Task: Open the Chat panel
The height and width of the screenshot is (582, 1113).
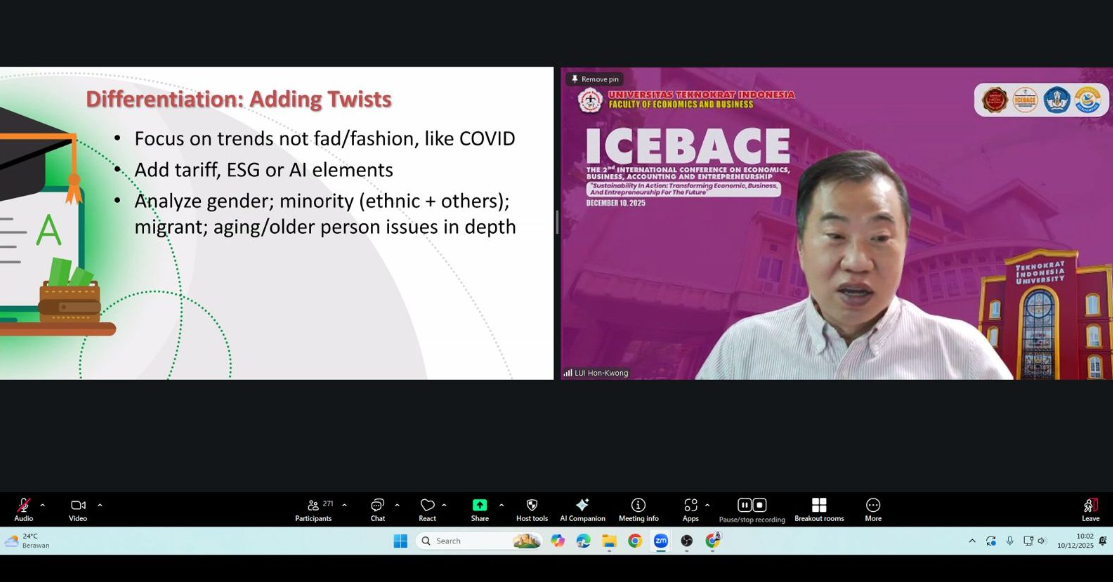Action: [x=377, y=506]
